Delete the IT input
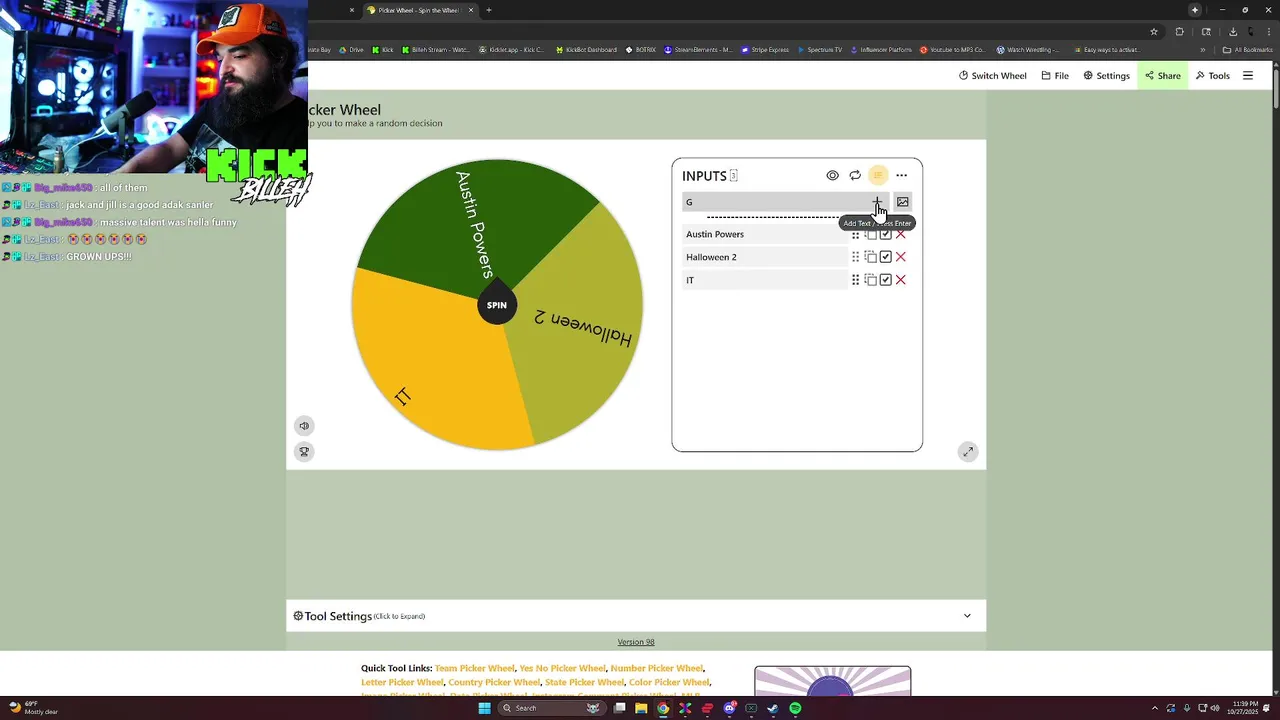The height and width of the screenshot is (720, 1280). pos(901,280)
